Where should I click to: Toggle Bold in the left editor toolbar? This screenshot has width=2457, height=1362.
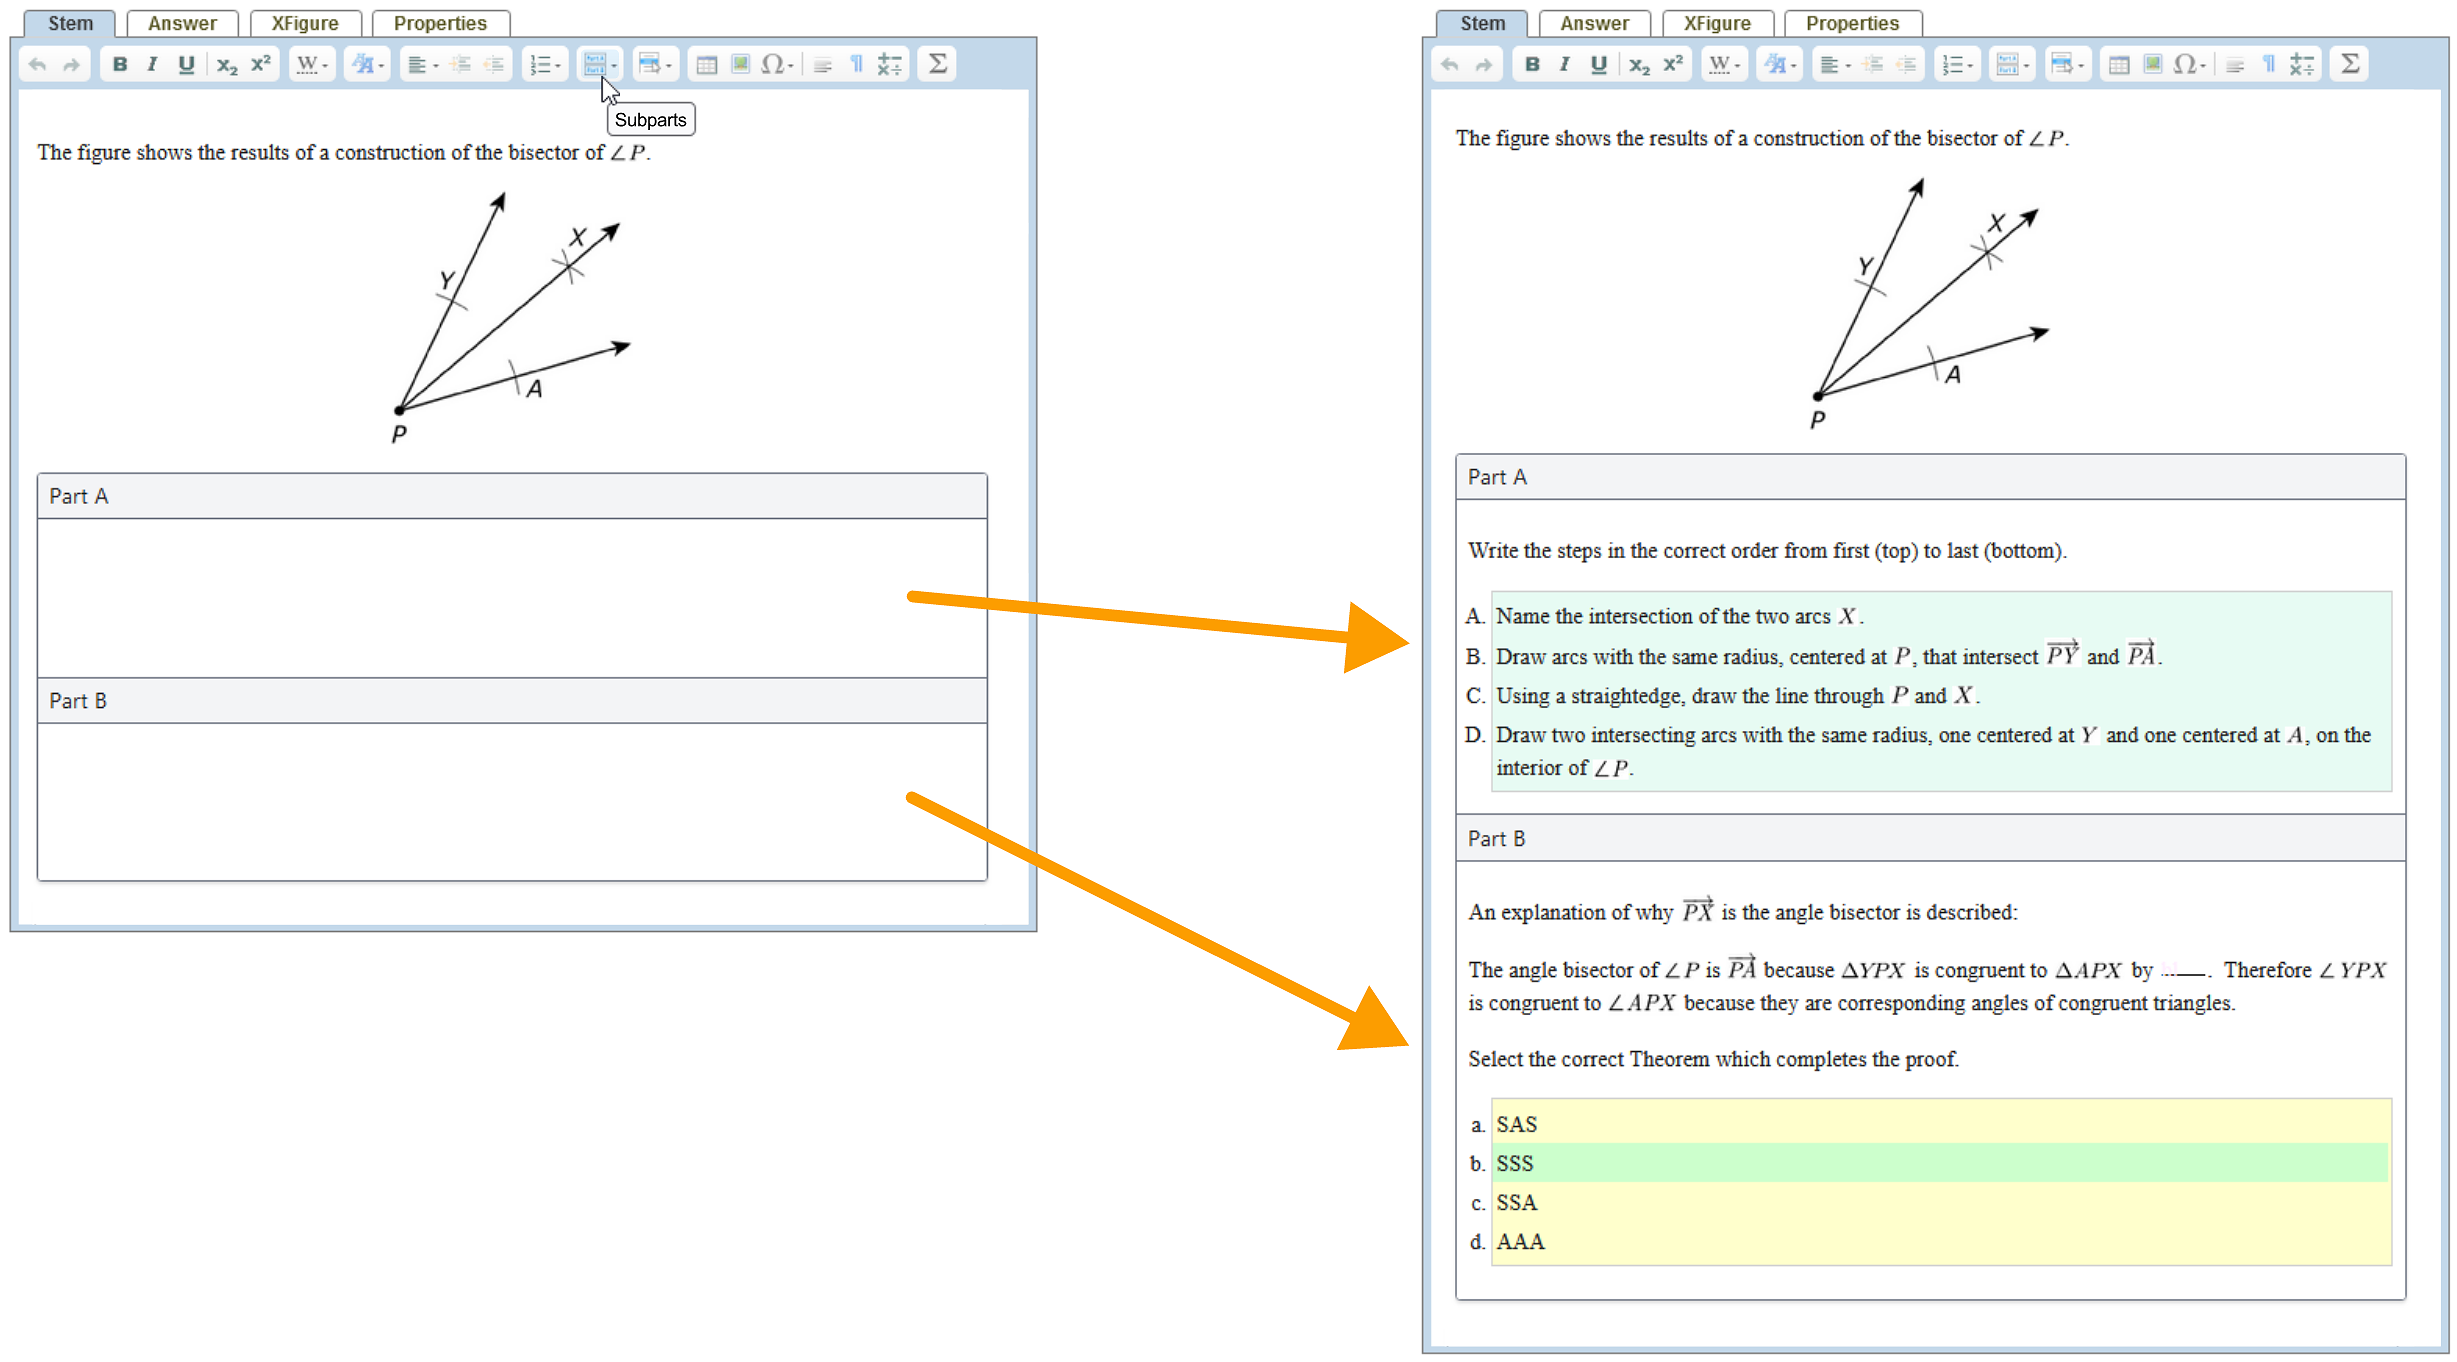click(x=120, y=65)
